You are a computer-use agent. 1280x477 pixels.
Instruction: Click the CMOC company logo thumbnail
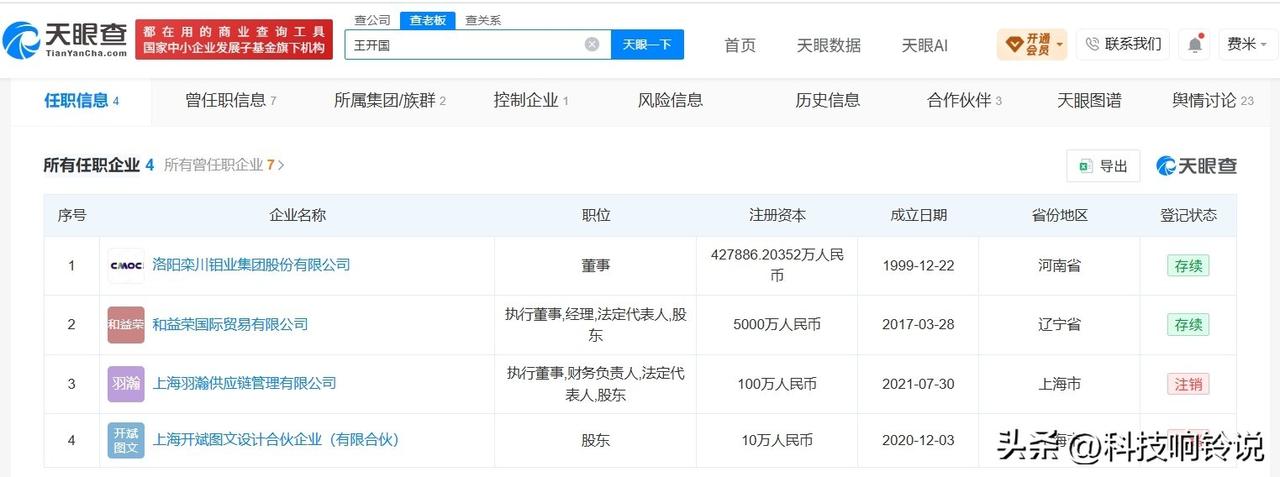point(126,266)
